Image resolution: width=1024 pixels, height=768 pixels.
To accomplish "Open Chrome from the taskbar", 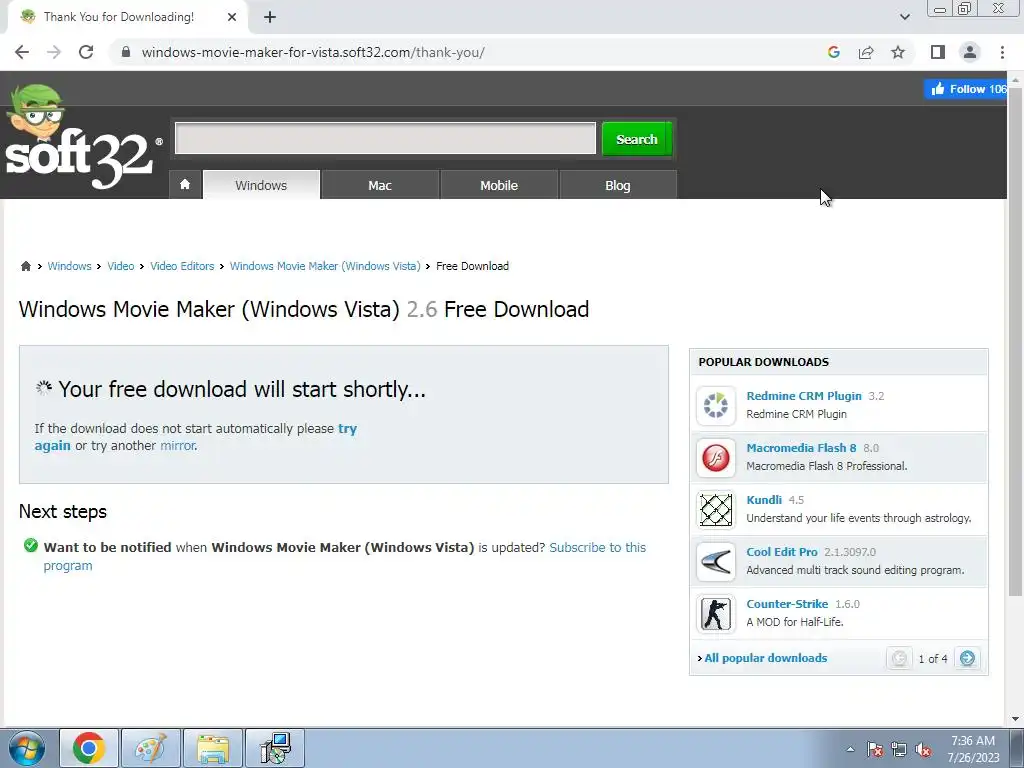I will point(89,748).
